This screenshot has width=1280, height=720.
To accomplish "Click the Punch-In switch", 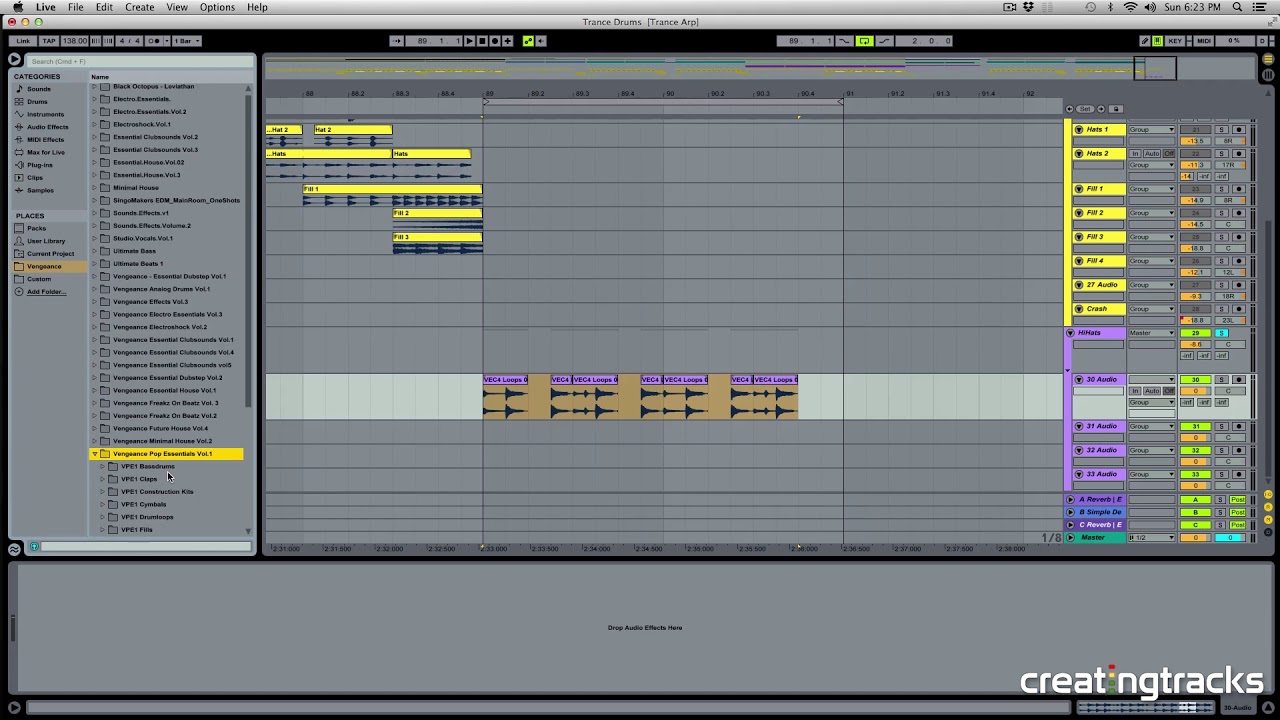I will [x=845, y=41].
